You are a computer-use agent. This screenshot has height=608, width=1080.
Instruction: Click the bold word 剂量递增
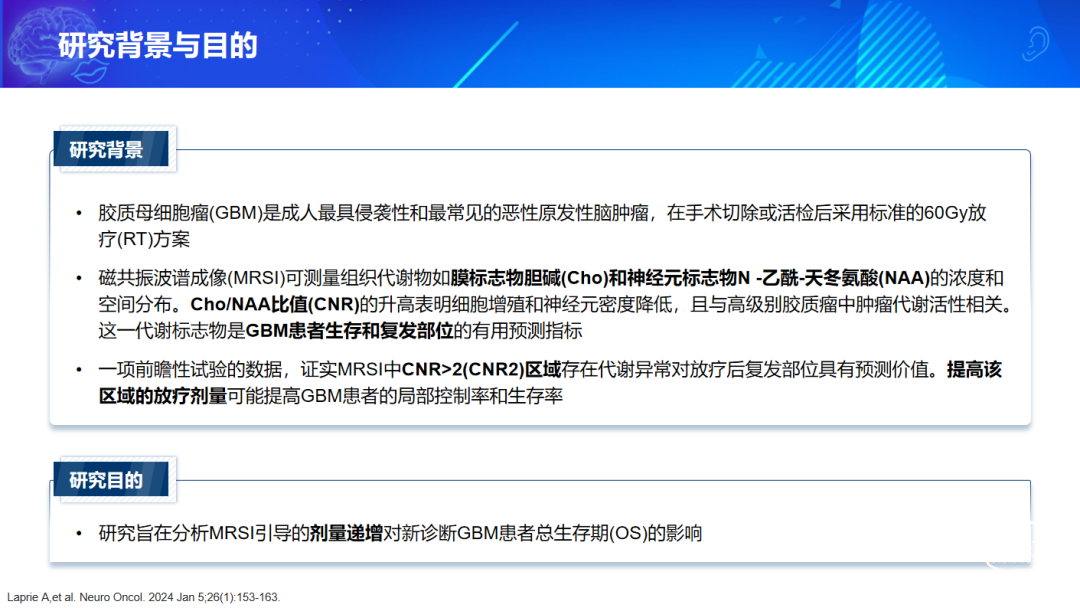pos(346,533)
